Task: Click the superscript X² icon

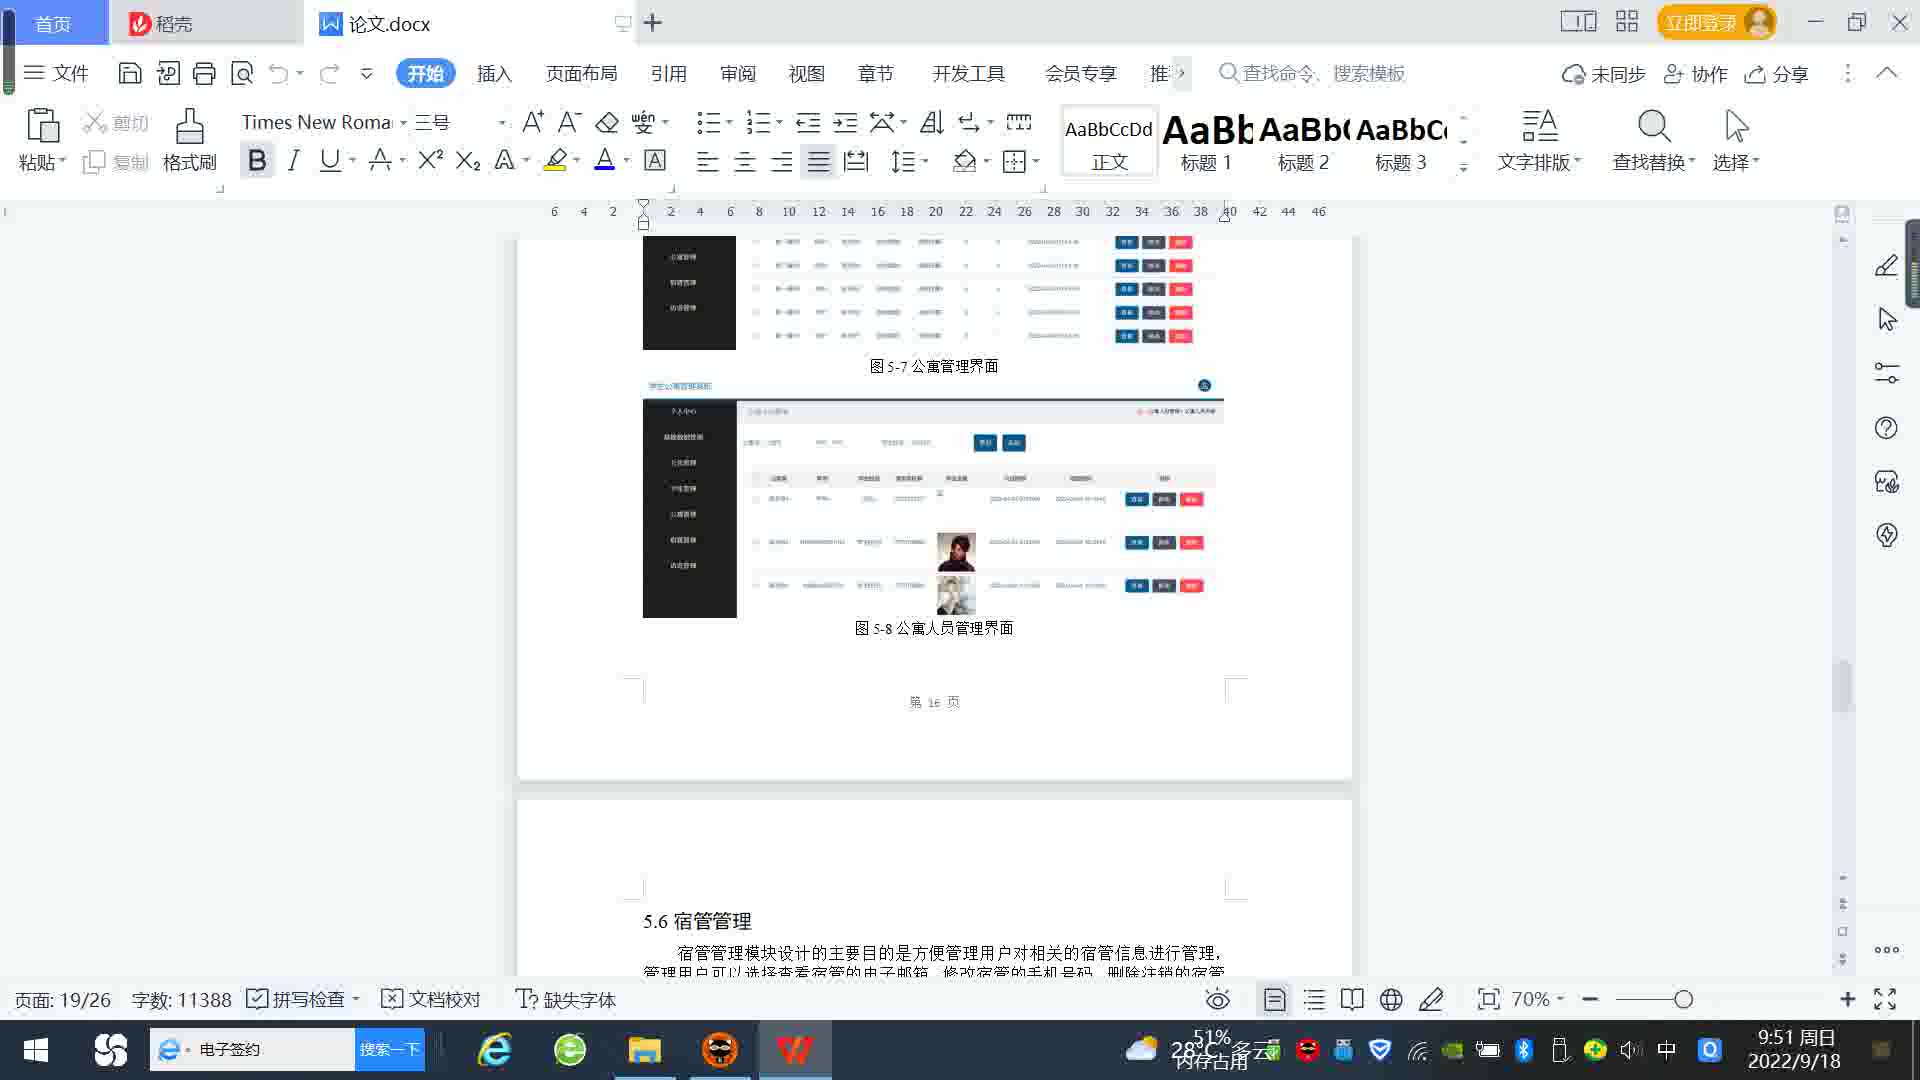Action: click(430, 161)
